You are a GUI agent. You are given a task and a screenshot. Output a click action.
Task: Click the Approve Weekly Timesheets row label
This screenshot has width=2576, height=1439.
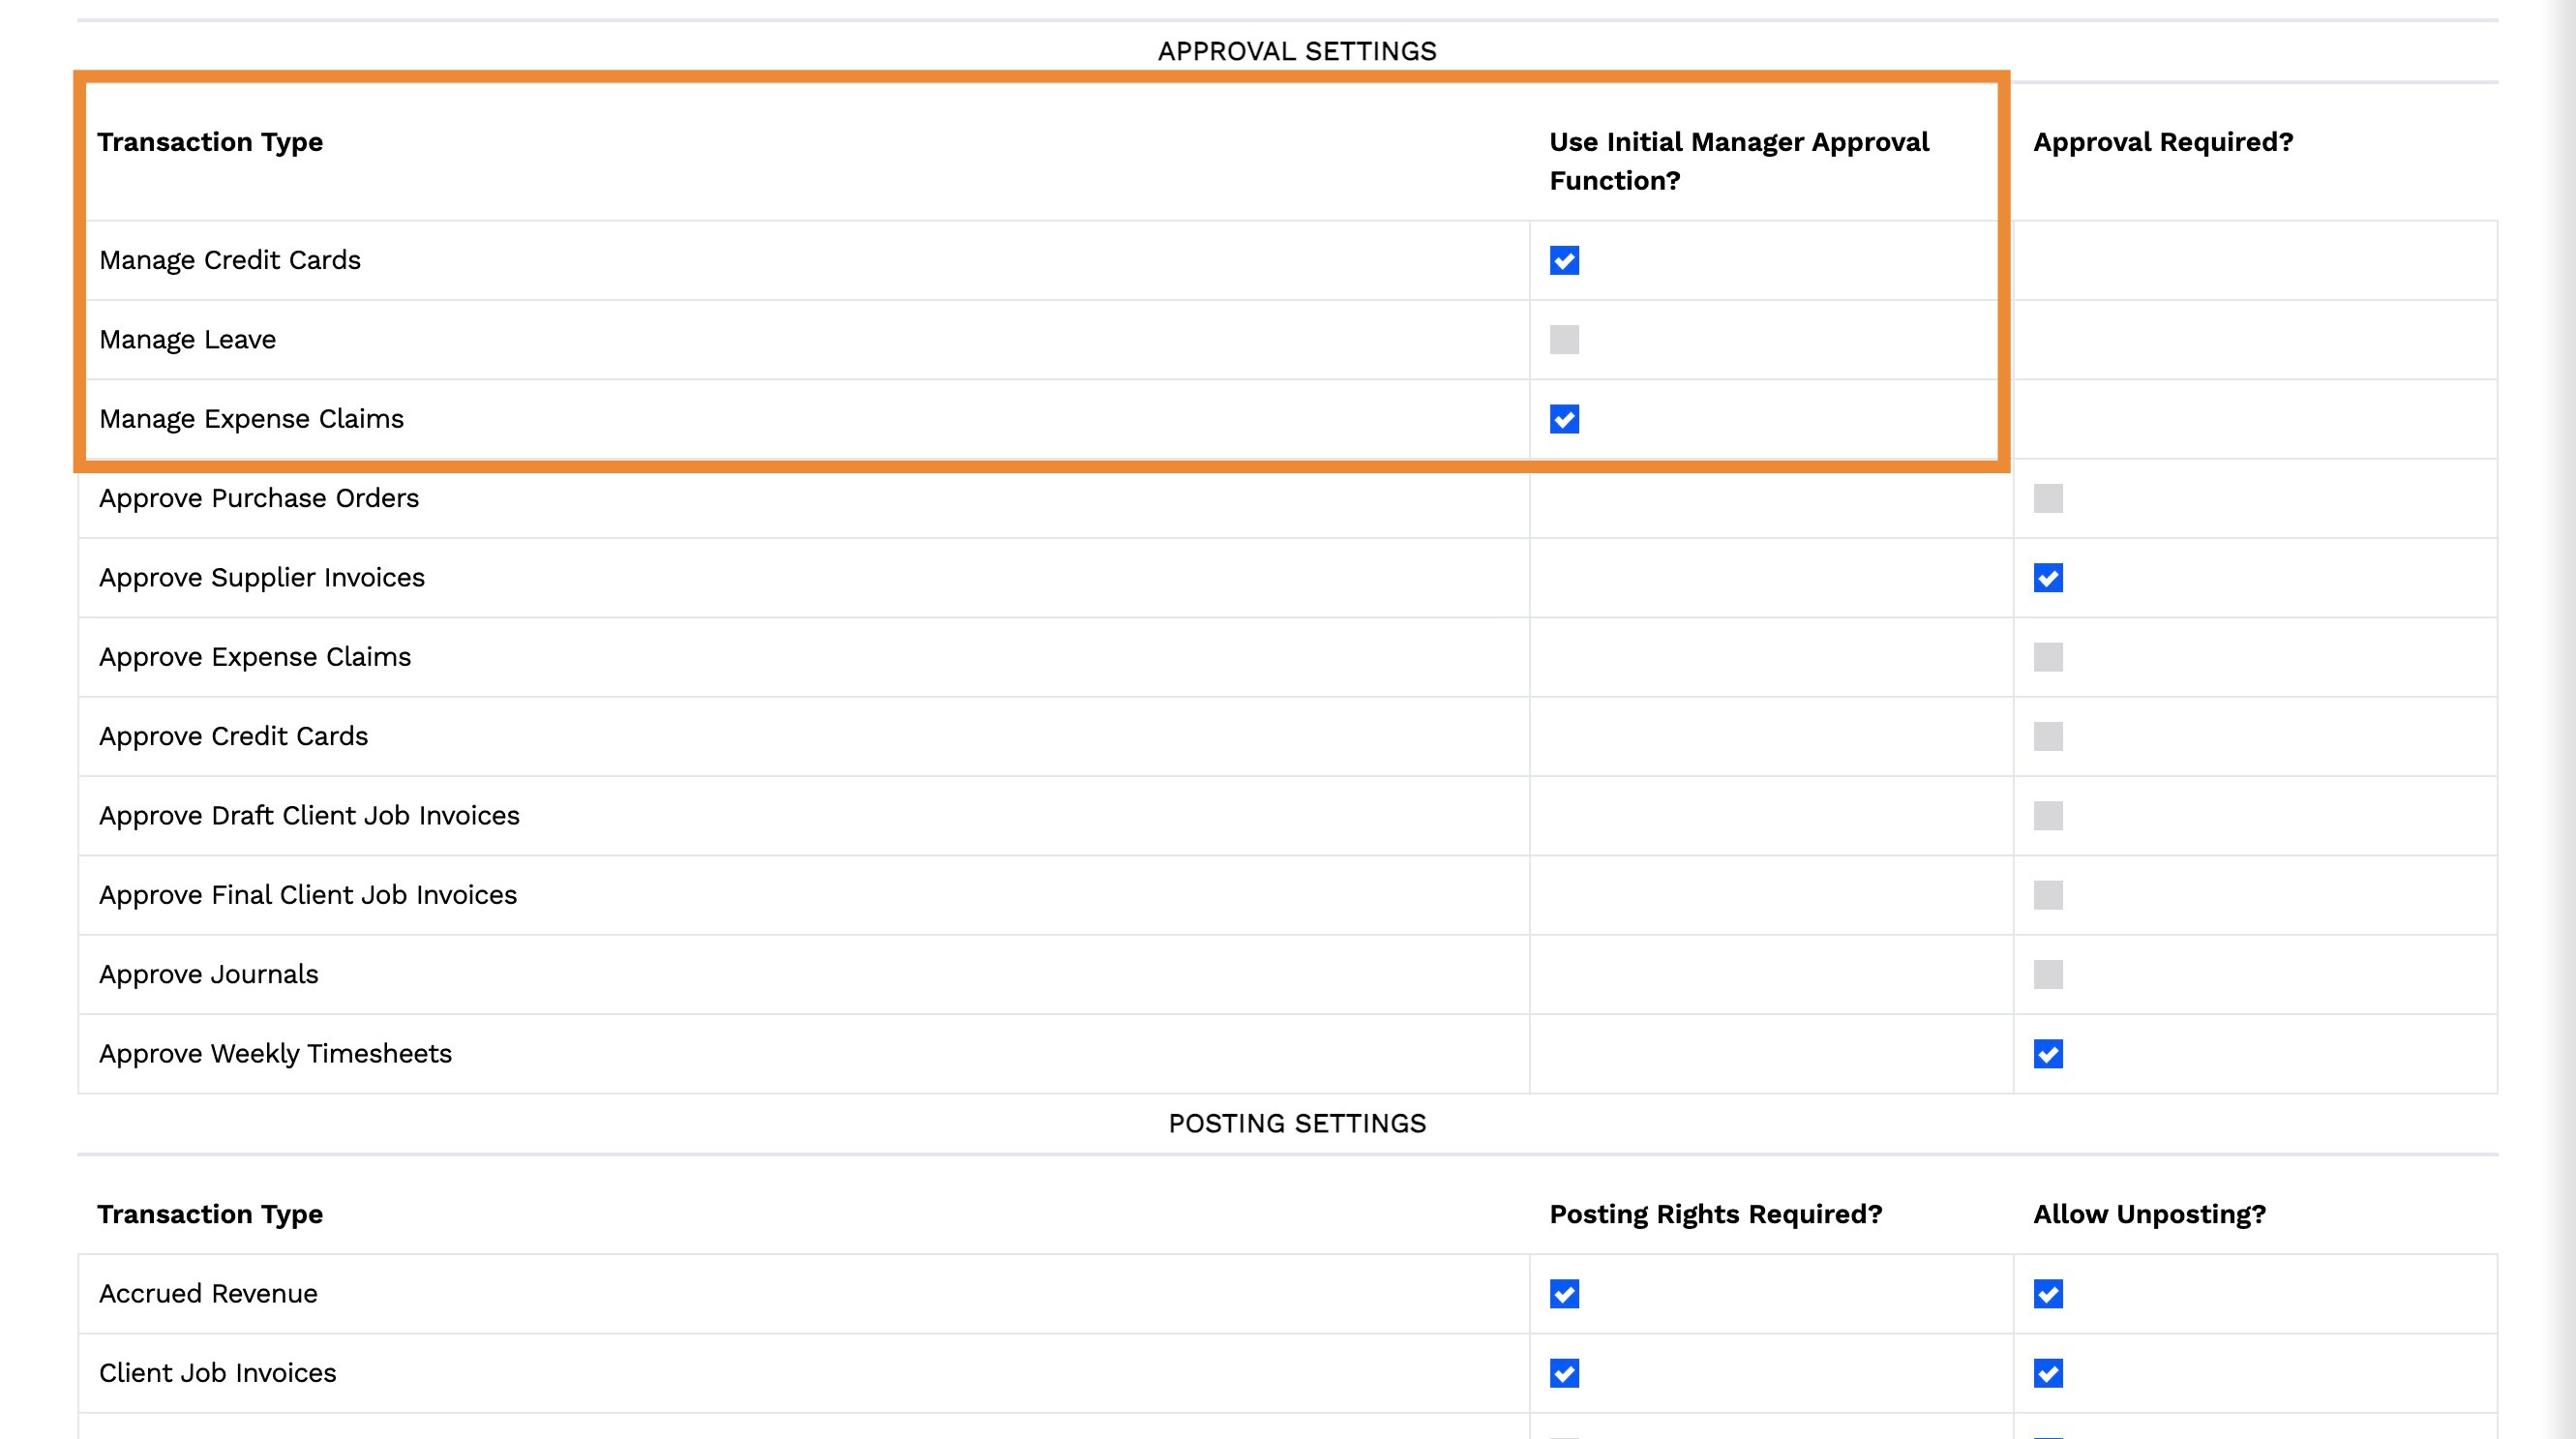click(x=275, y=1054)
